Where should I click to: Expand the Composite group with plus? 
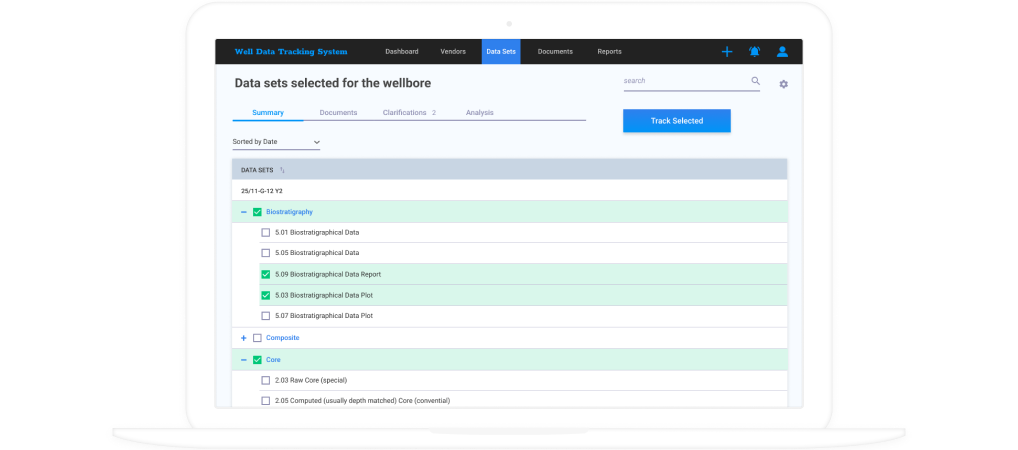pyautogui.click(x=243, y=338)
